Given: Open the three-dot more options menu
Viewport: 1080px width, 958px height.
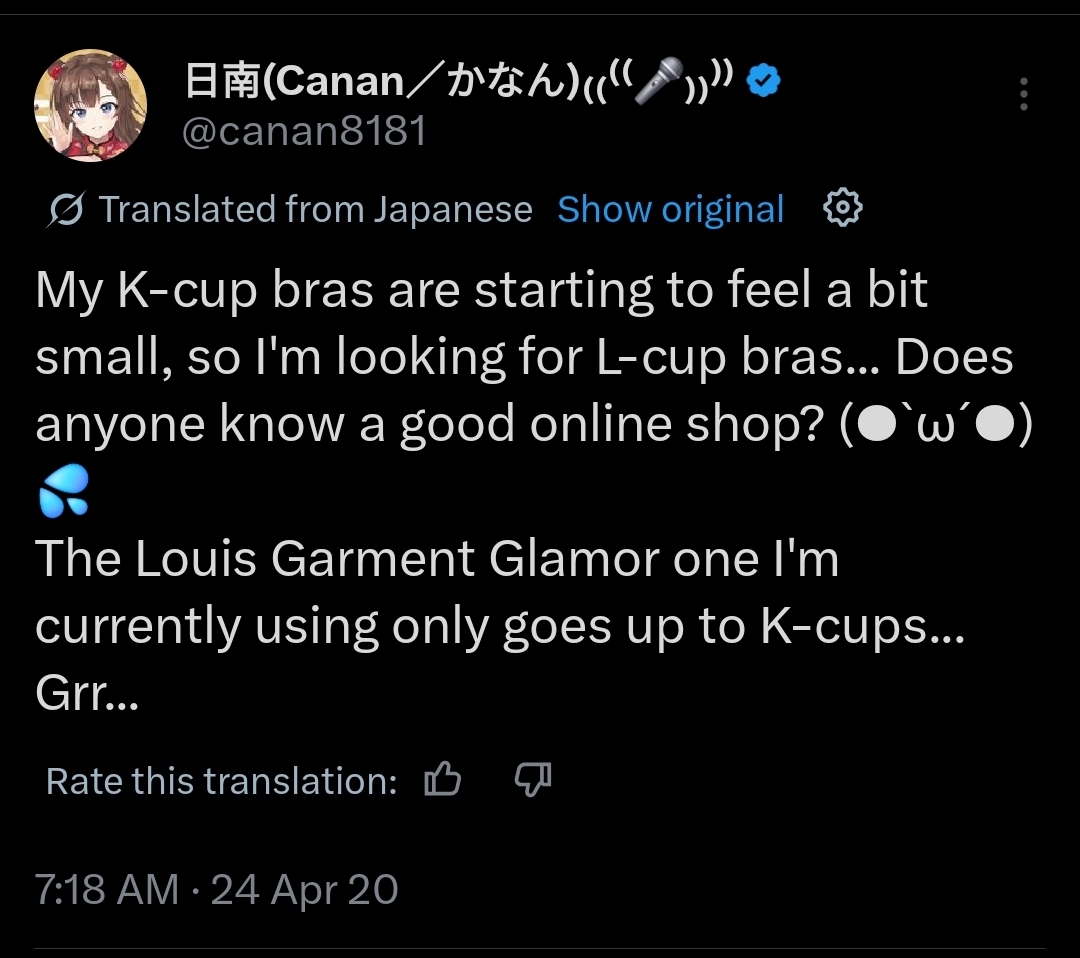Looking at the screenshot, I should coord(1024,94).
